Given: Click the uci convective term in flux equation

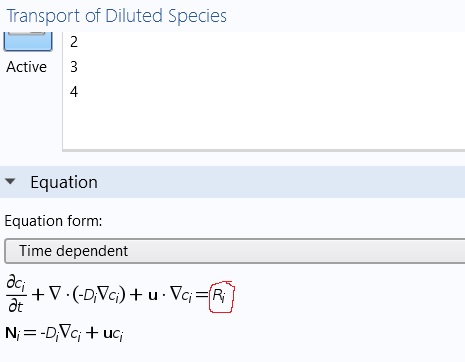Looking at the screenshot, I should tap(113, 334).
